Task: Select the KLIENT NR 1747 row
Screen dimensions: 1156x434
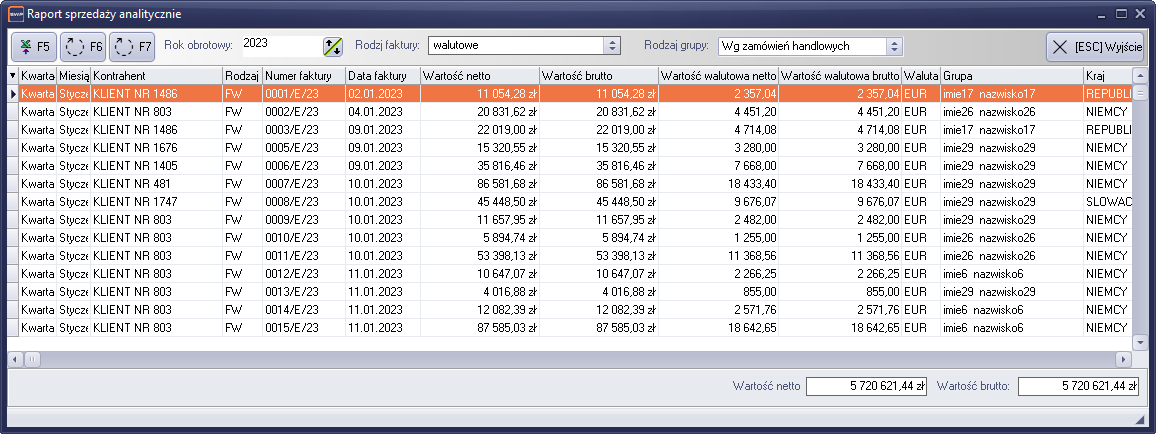Action: pyautogui.click(x=156, y=201)
